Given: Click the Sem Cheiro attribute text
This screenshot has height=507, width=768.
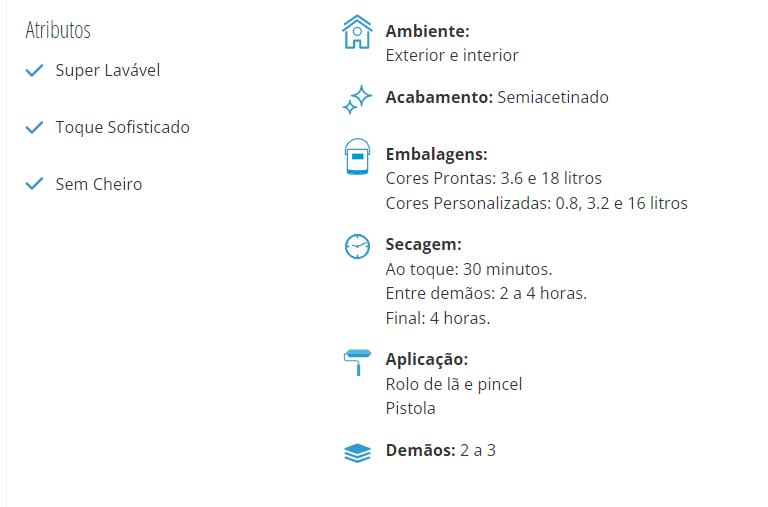Looking at the screenshot, I should point(99,184).
